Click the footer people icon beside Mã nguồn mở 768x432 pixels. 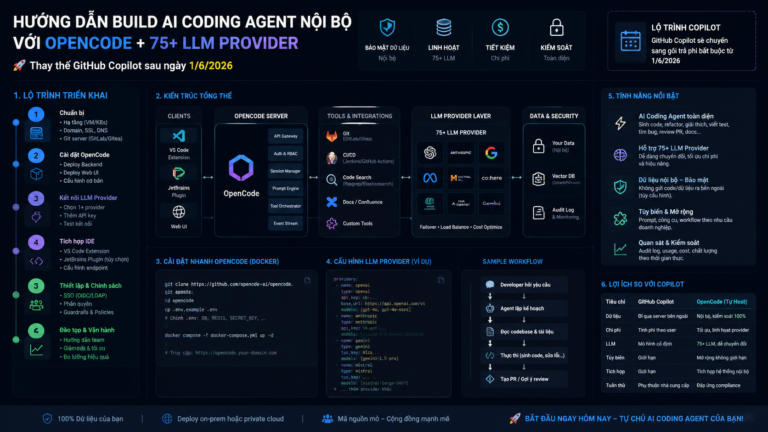click(327, 419)
